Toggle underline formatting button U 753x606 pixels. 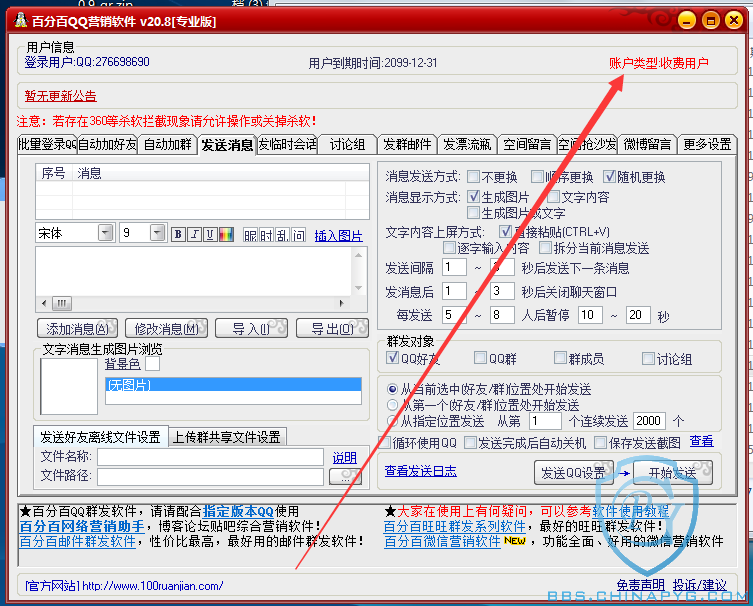coord(210,234)
